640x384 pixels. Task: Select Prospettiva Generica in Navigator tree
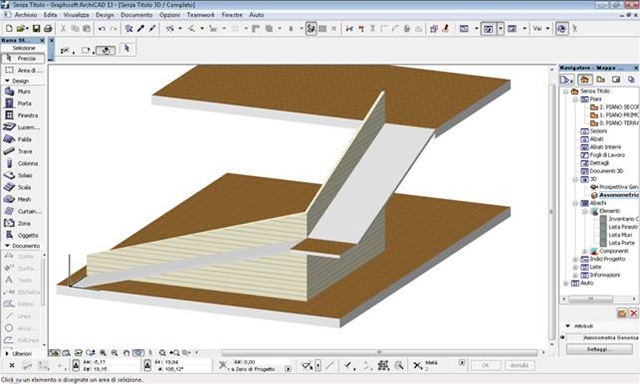pyautogui.click(x=615, y=187)
